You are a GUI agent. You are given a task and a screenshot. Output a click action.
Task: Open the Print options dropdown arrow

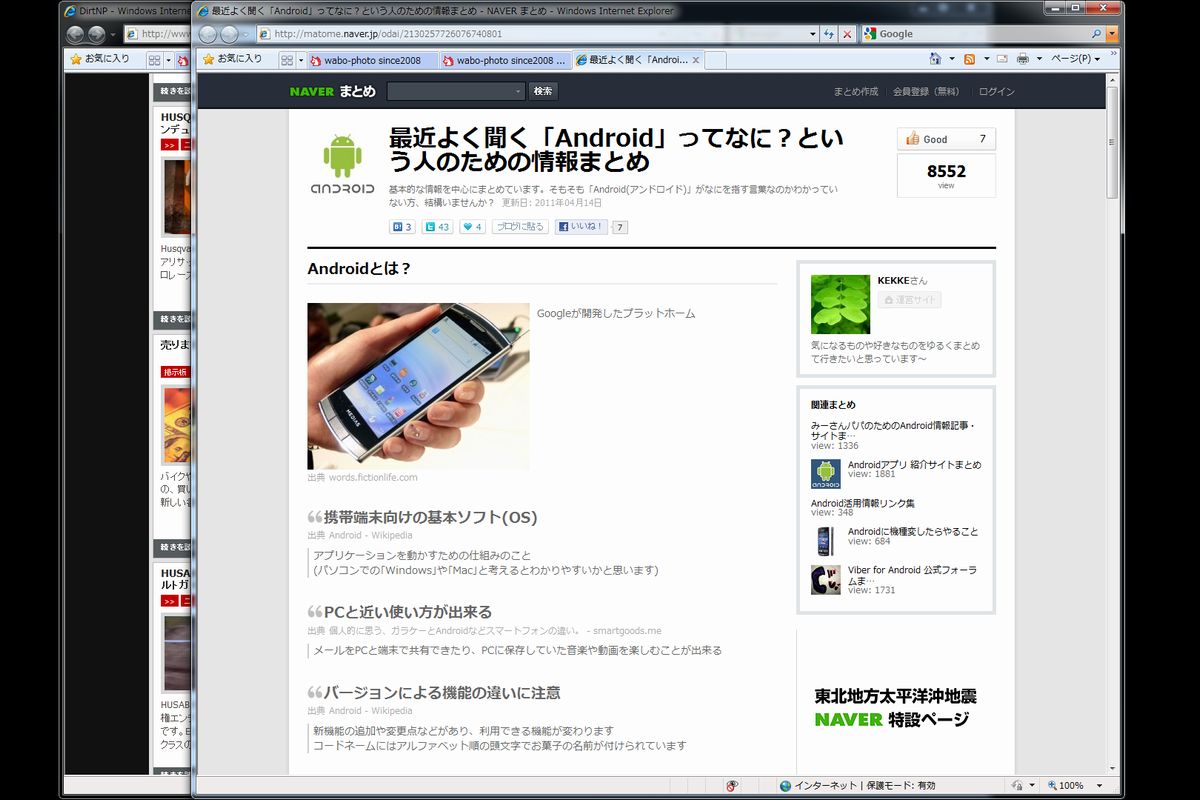click(1038, 59)
